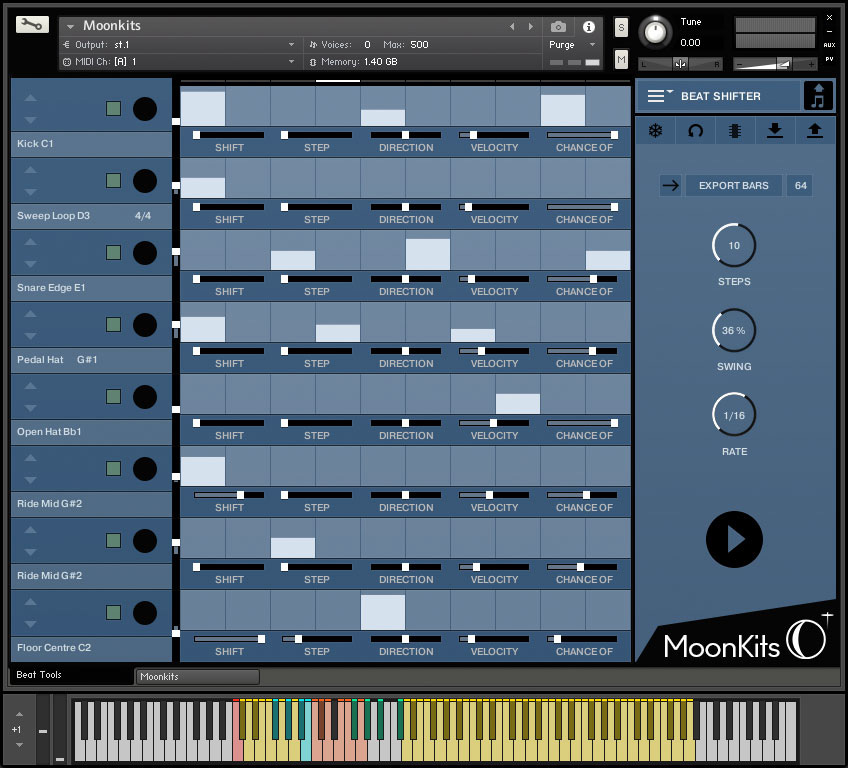Click the arrow icon beside Export Bars
The width and height of the screenshot is (848, 768).
[x=671, y=186]
